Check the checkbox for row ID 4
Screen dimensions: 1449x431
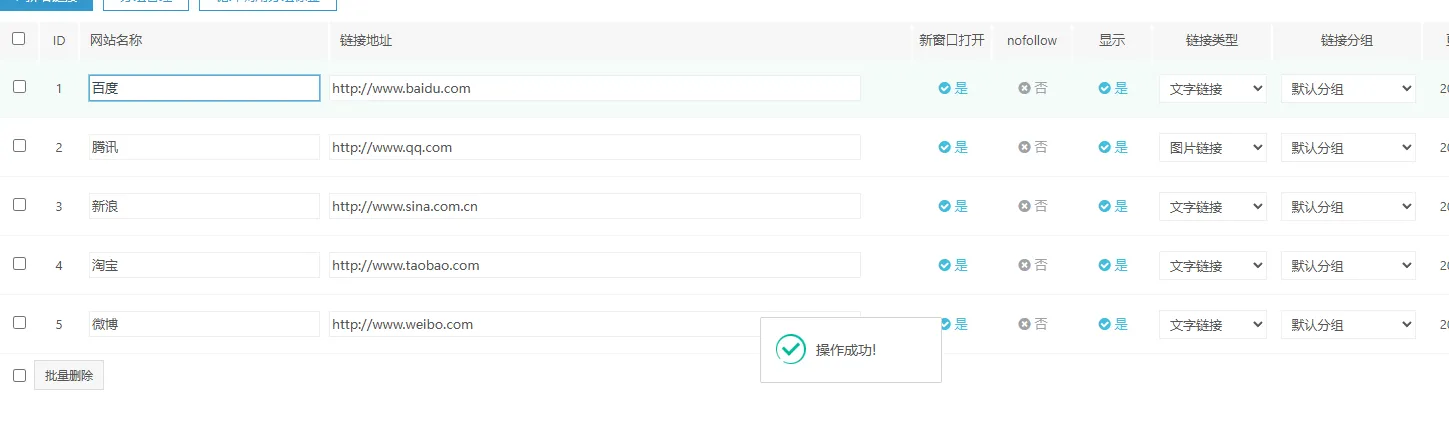(x=19, y=263)
